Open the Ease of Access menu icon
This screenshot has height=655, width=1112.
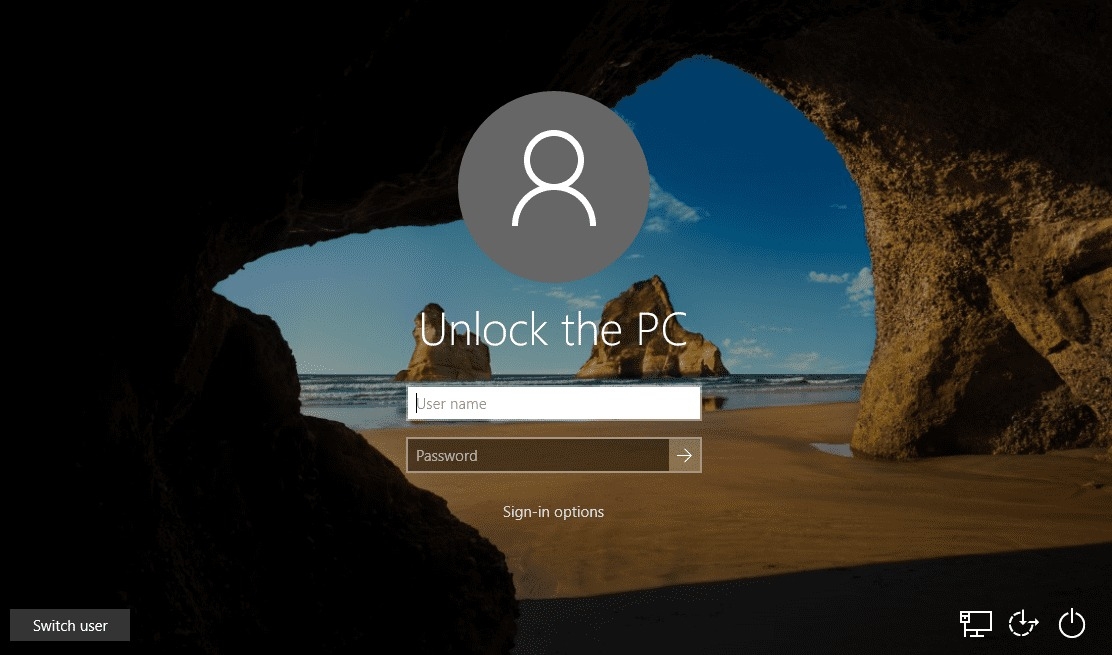1023,623
